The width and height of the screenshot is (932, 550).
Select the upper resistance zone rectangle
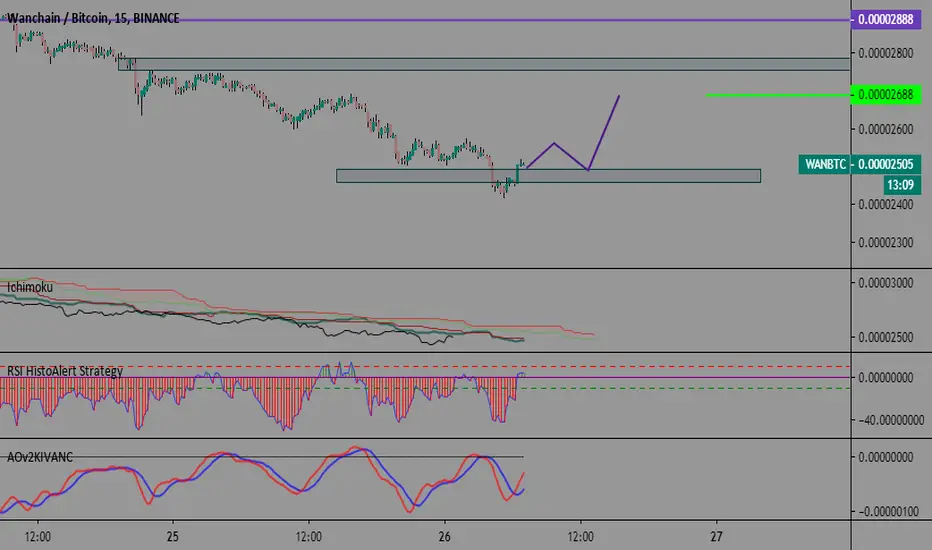pos(484,64)
